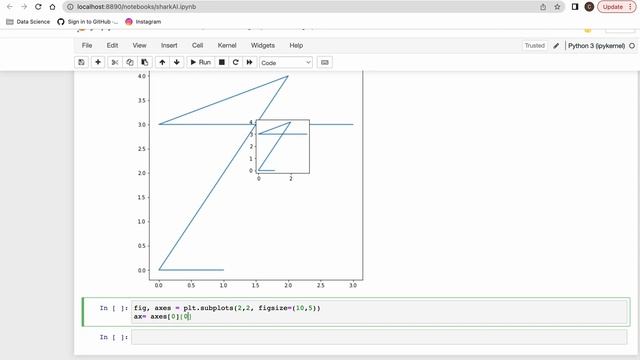
Task: Save notebook with the floppy disk icon
Action: point(82,62)
